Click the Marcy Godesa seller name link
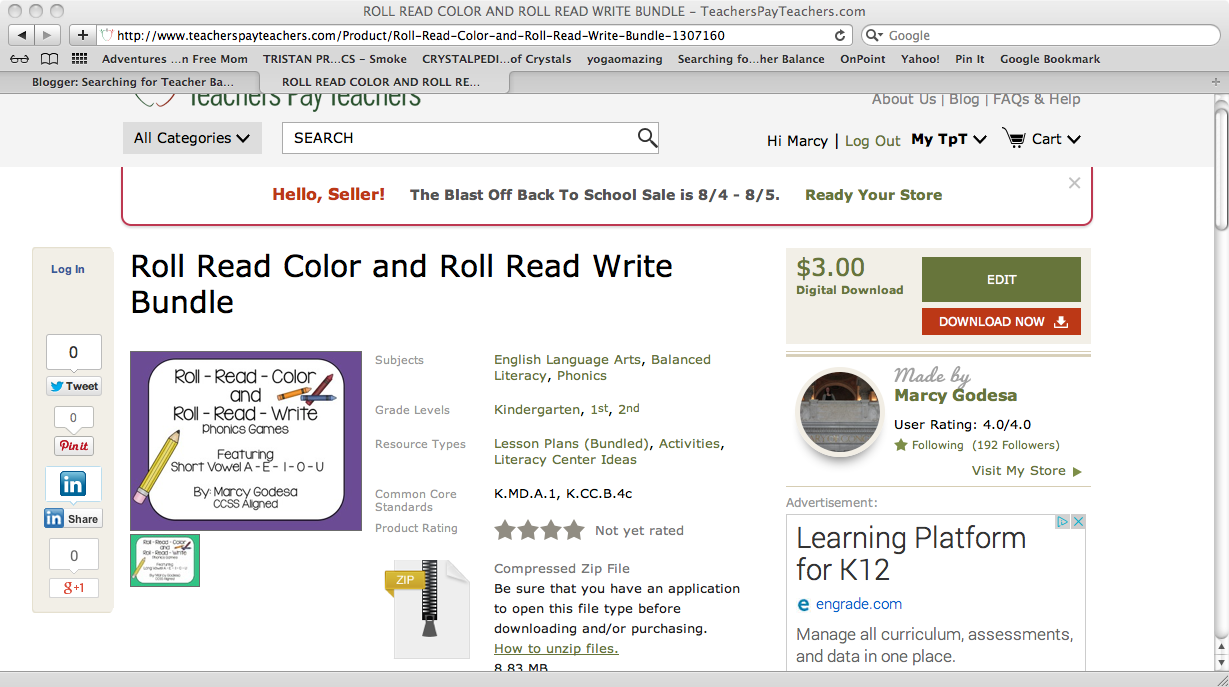 pos(955,396)
